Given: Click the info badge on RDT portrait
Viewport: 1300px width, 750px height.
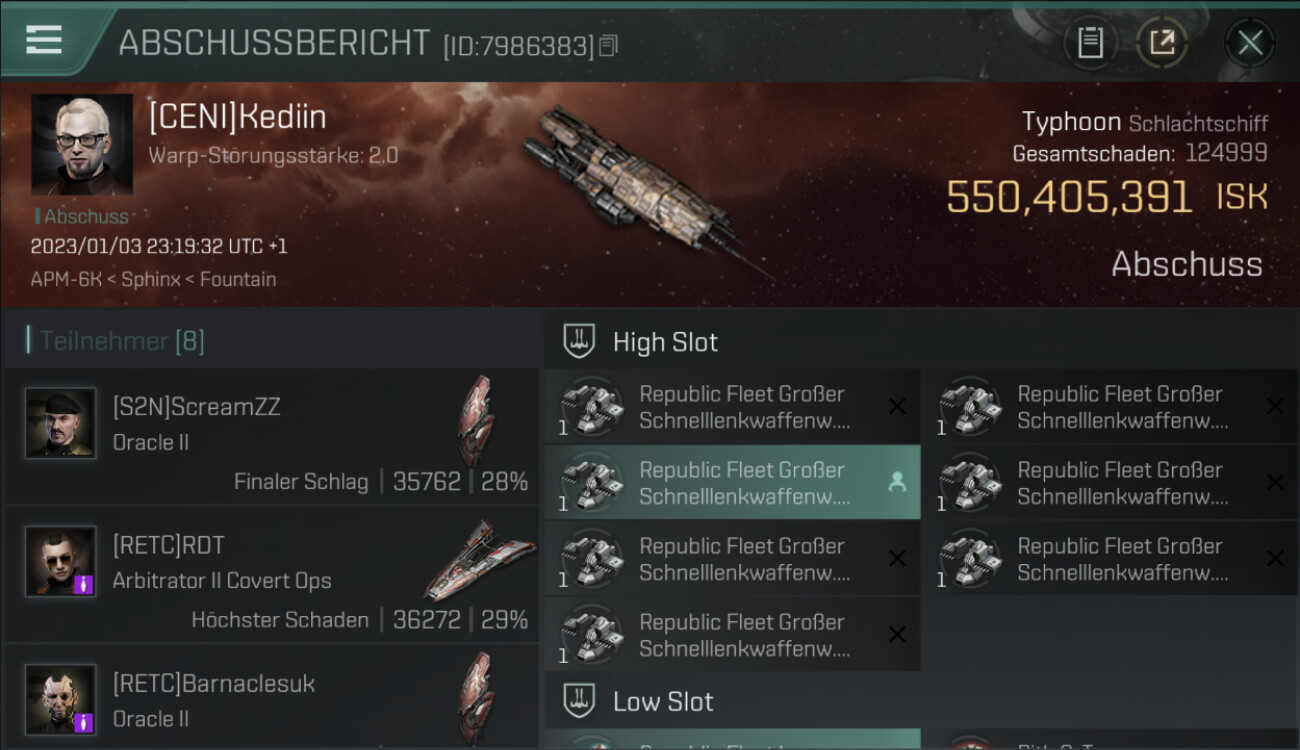Looking at the screenshot, I should coord(84,584).
